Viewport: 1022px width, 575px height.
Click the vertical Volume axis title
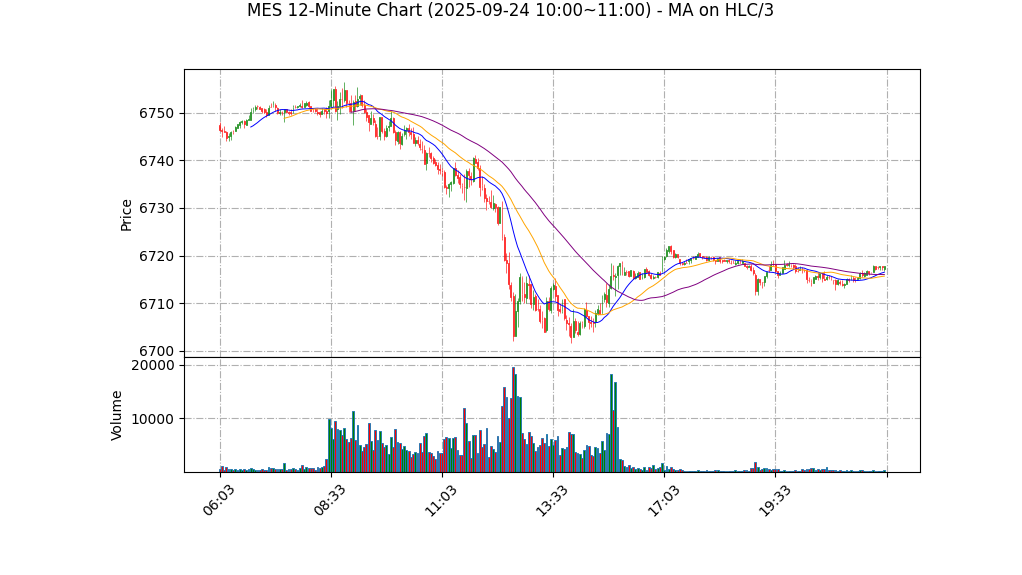click(x=117, y=415)
